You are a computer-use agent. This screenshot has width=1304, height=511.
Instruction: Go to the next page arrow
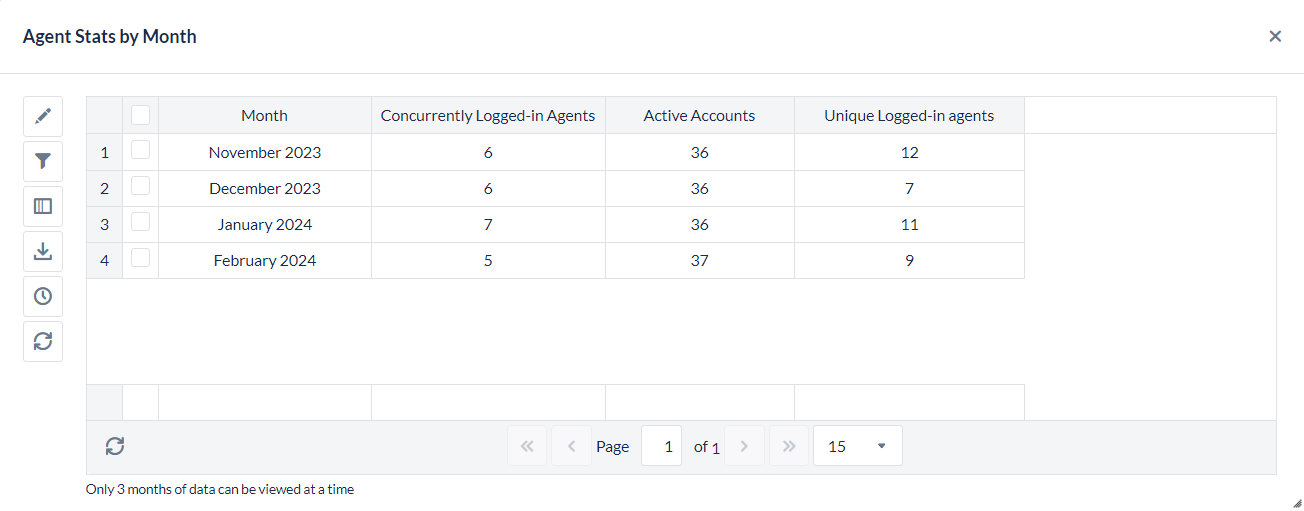click(x=744, y=446)
